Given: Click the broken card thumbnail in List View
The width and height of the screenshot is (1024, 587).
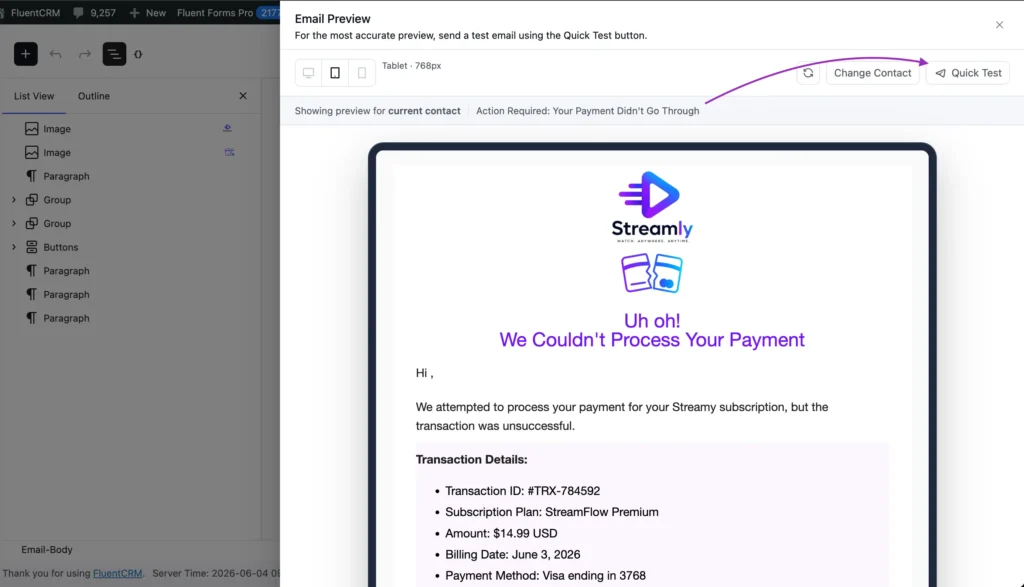Looking at the screenshot, I should tap(229, 152).
